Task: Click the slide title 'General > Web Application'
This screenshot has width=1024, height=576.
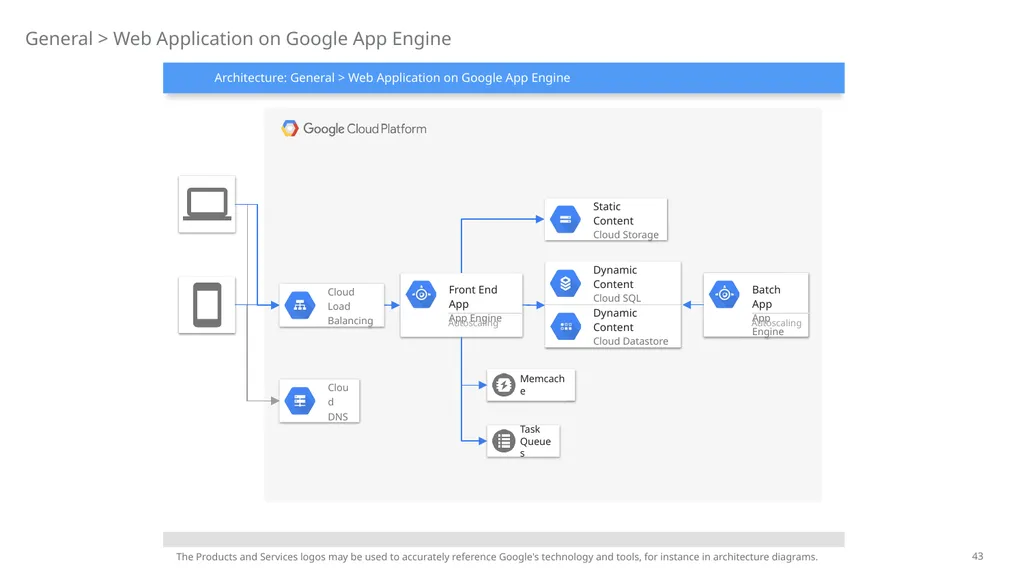Action: pyautogui.click(x=238, y=39)
